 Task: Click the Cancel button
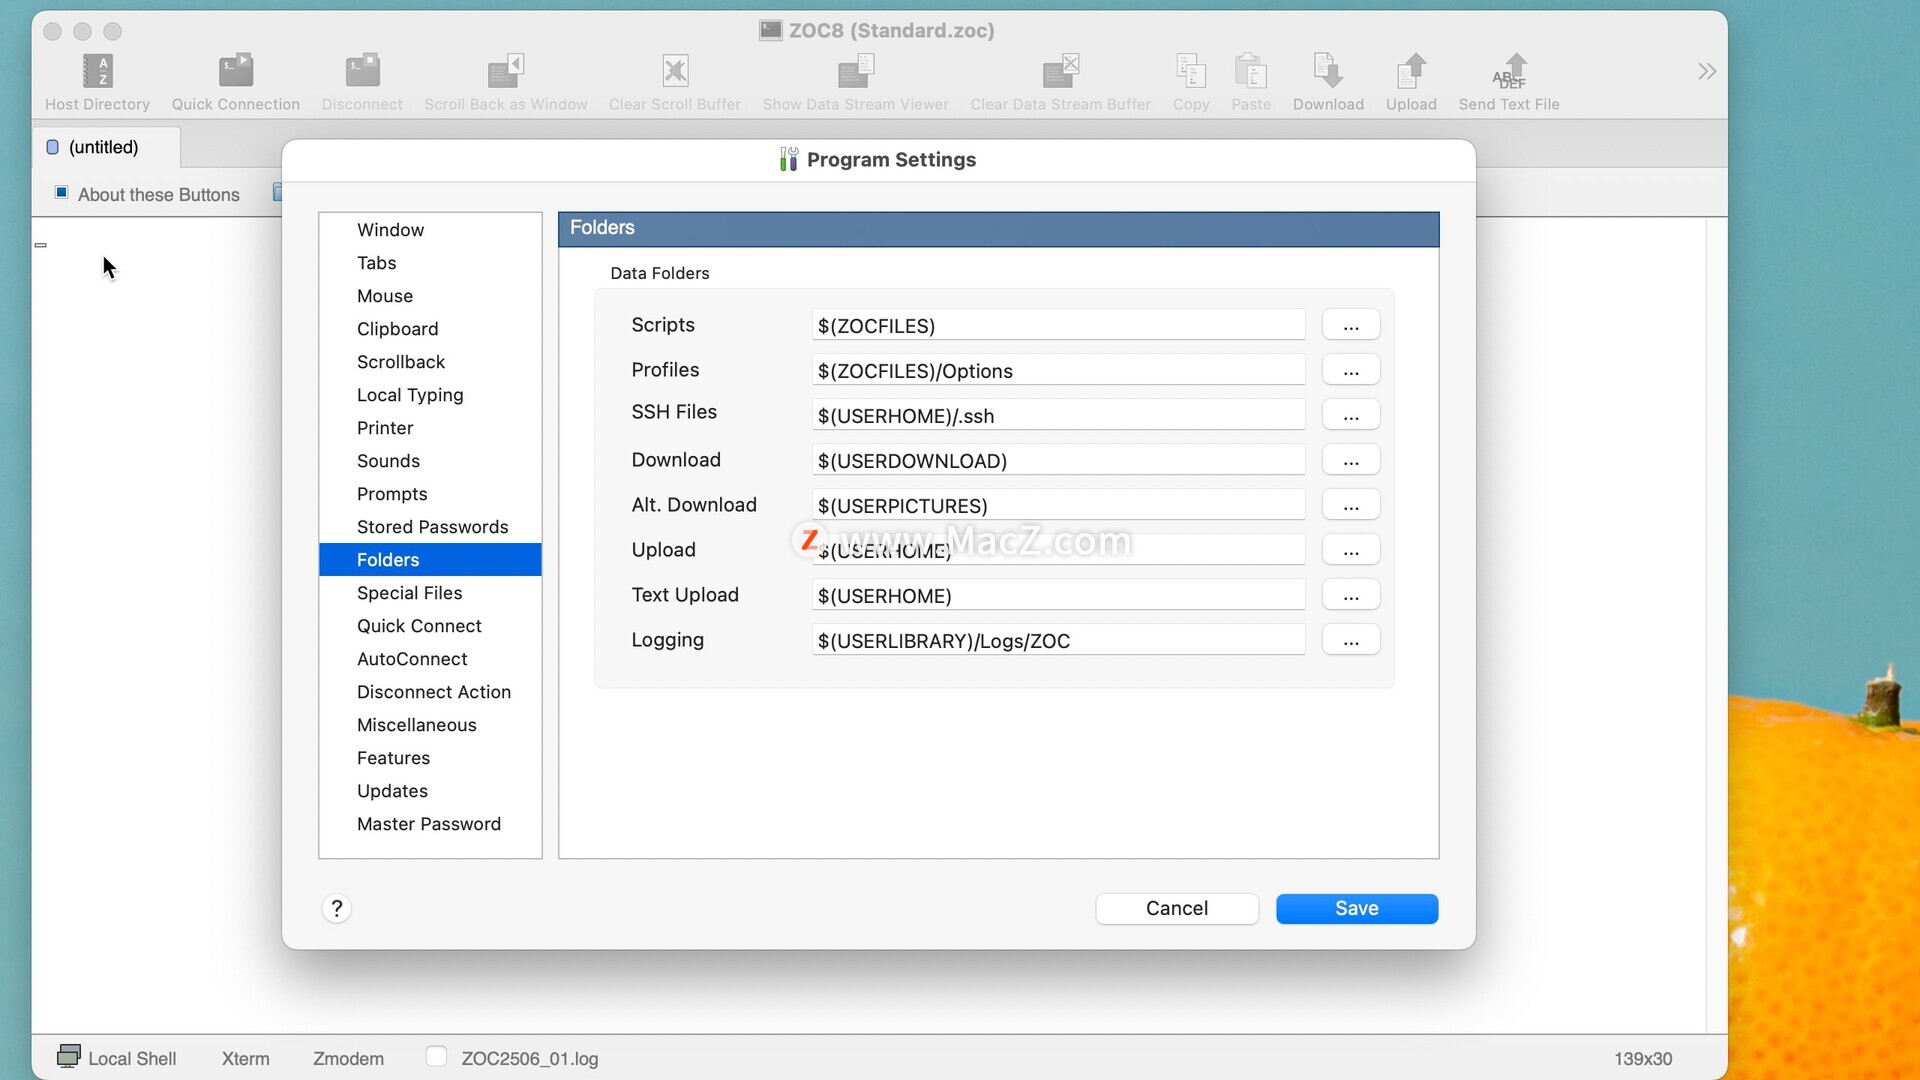[1177, 908]
